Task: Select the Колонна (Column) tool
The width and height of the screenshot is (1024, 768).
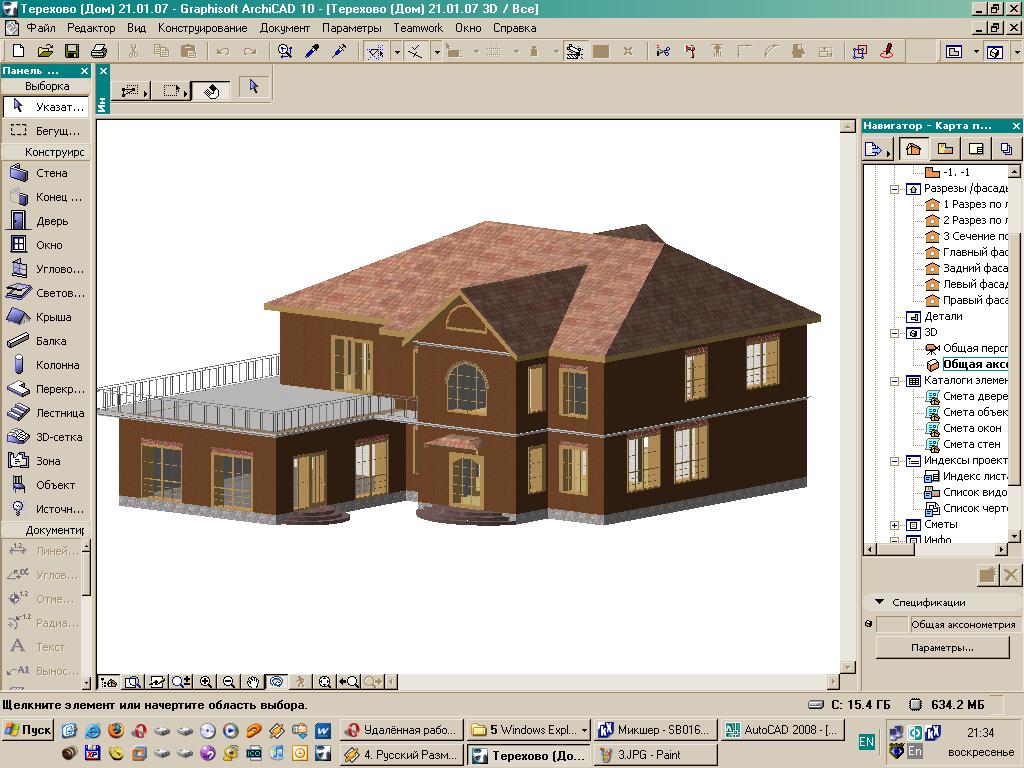Action: click(x=44, y=365)
